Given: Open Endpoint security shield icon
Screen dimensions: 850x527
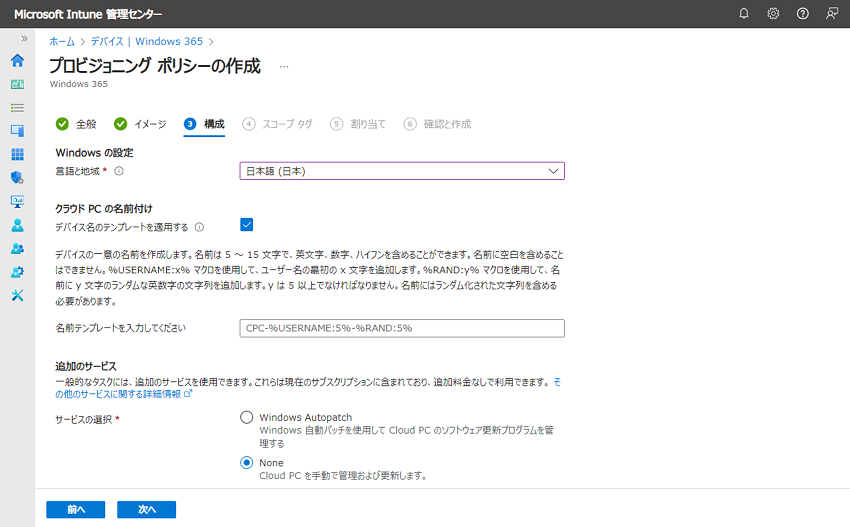Looking at the screenshot, I should point(17,177).
